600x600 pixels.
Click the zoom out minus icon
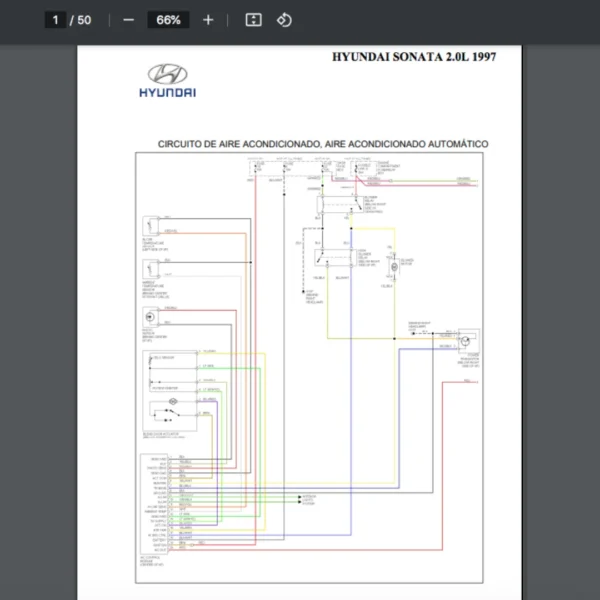[128, 20]
